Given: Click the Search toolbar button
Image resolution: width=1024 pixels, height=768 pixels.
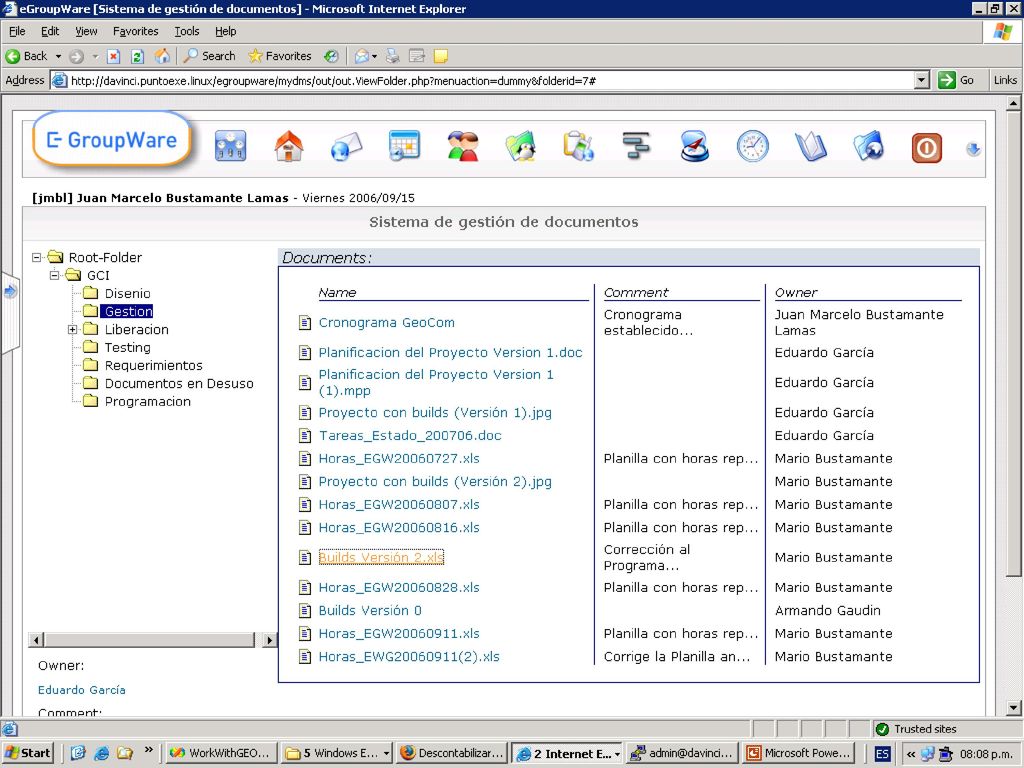Looking at the screenshot, I should 209,56.
